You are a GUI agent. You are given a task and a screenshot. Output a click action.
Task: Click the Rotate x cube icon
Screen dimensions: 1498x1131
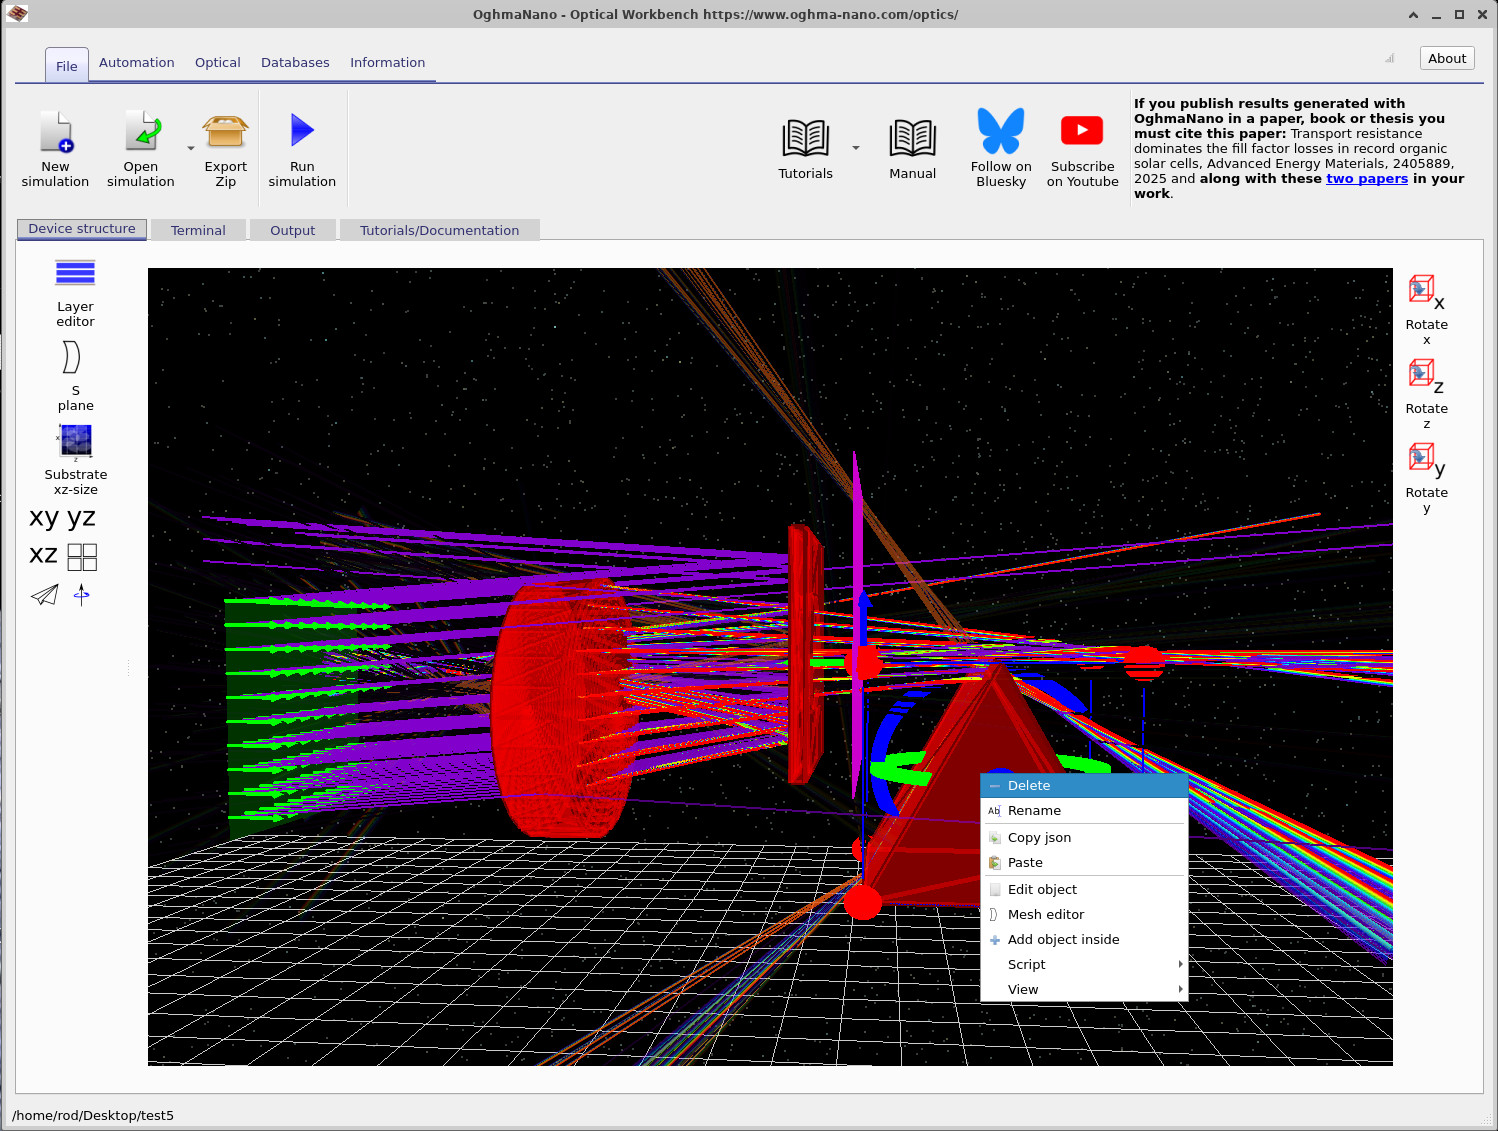pos(1422,291)
